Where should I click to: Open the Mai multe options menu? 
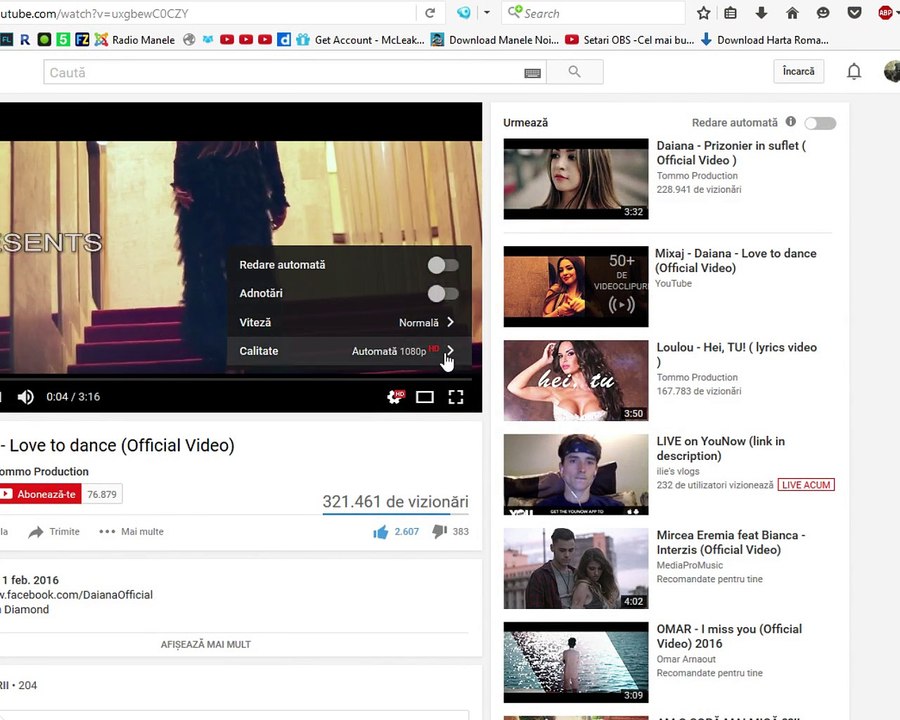tap(131, 532)
